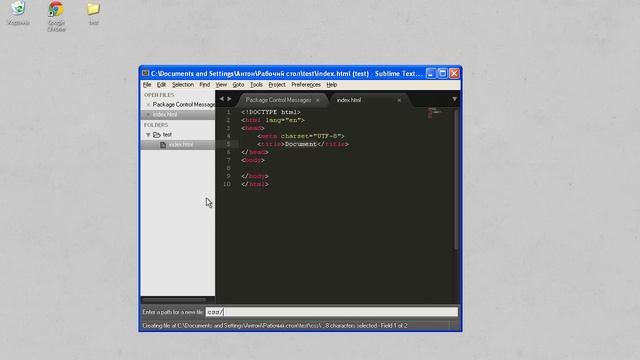The image size is (640, 360).
Task: Click line number 8 in the gutter
Action: pos(228,168)
